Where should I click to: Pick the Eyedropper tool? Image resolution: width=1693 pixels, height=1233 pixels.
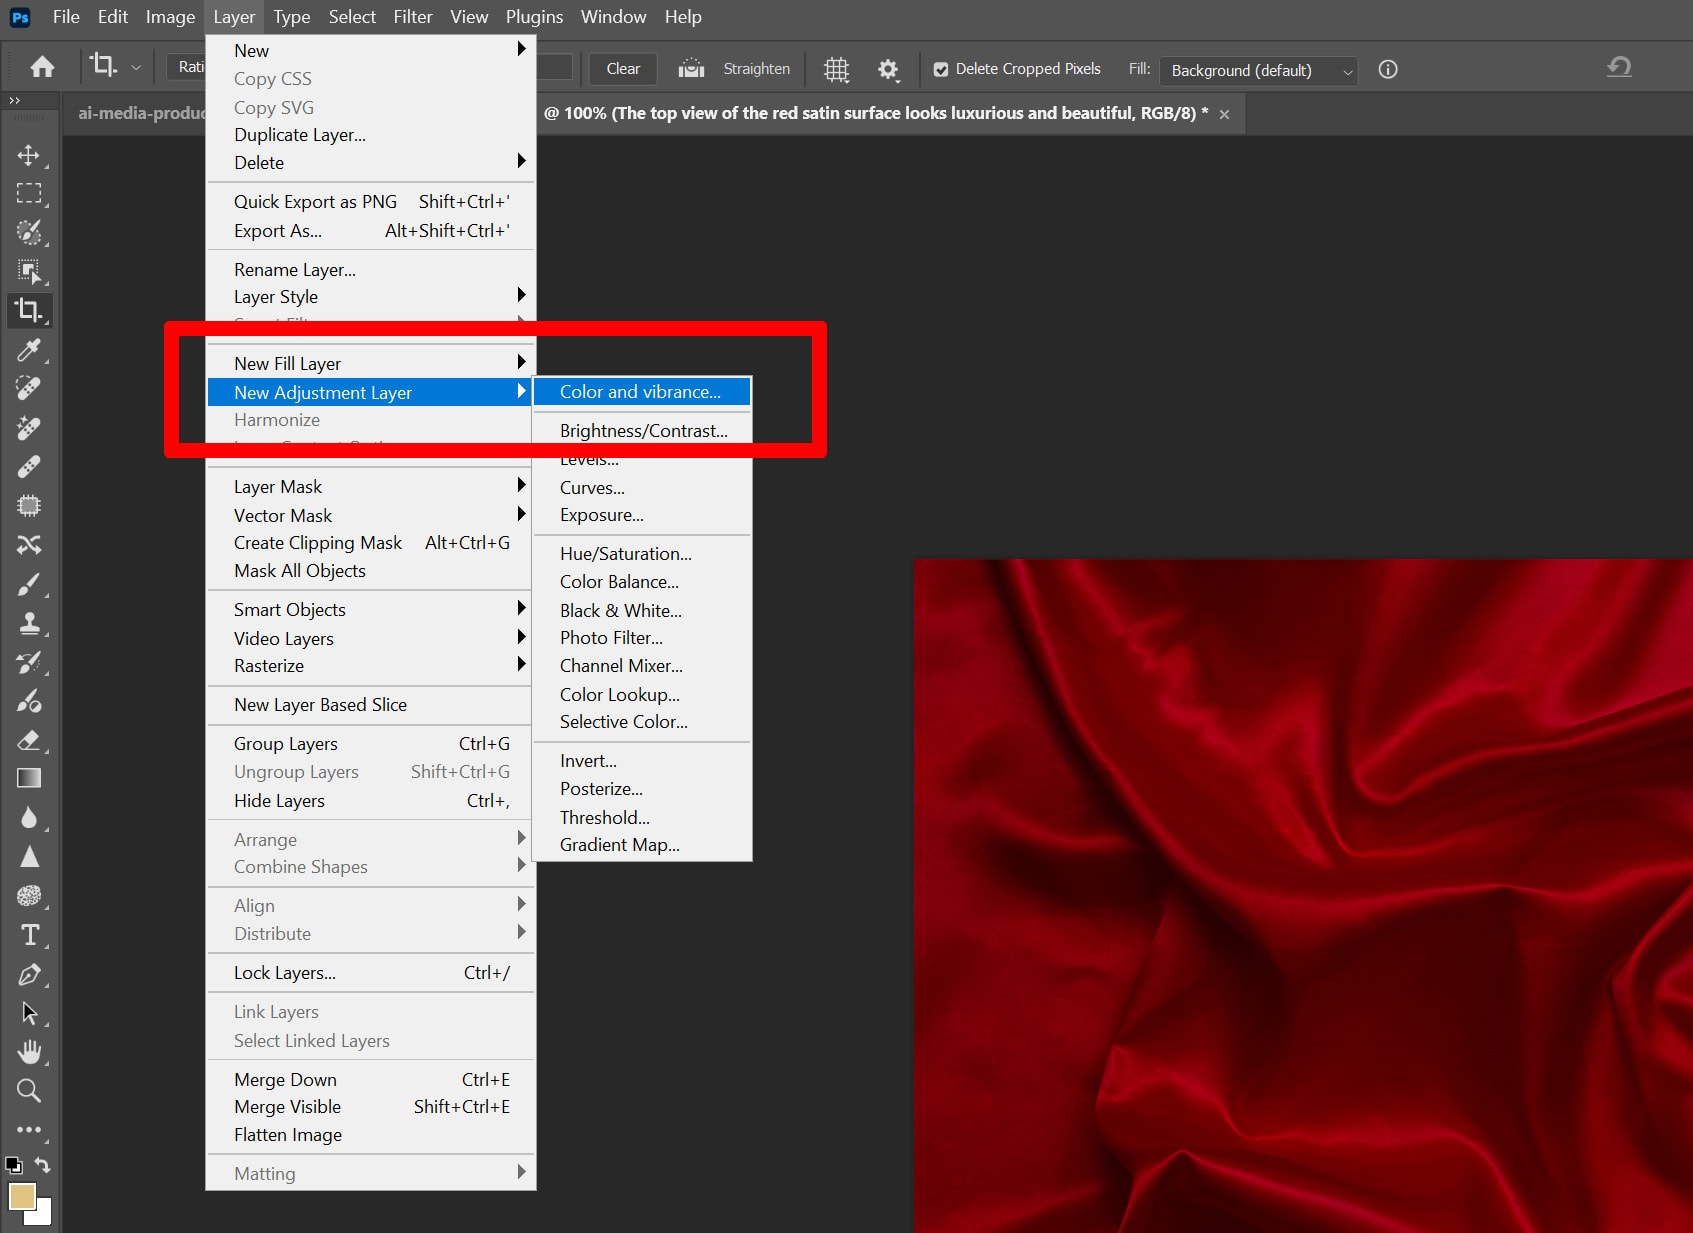tap(29, 350)
